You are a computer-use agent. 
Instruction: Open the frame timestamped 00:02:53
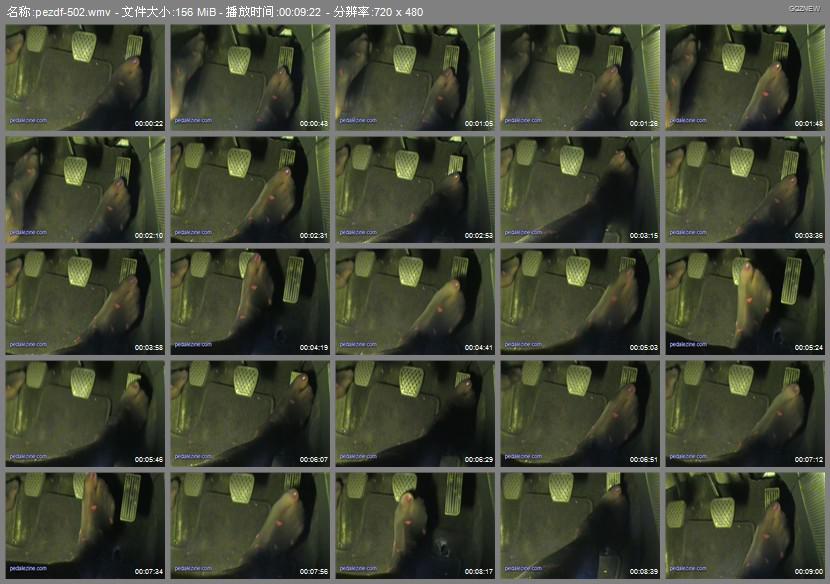click(x=415, y=190)
